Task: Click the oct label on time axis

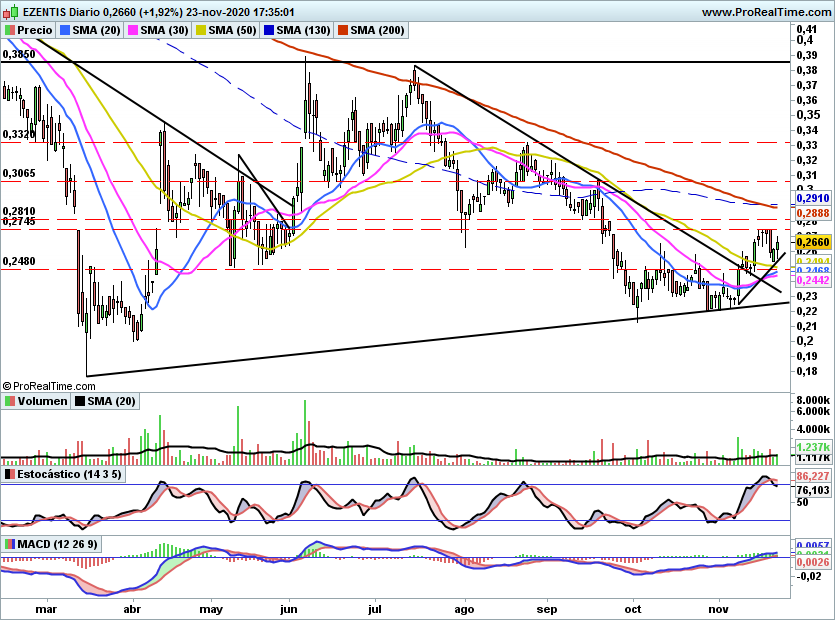Action: point(633,609)
